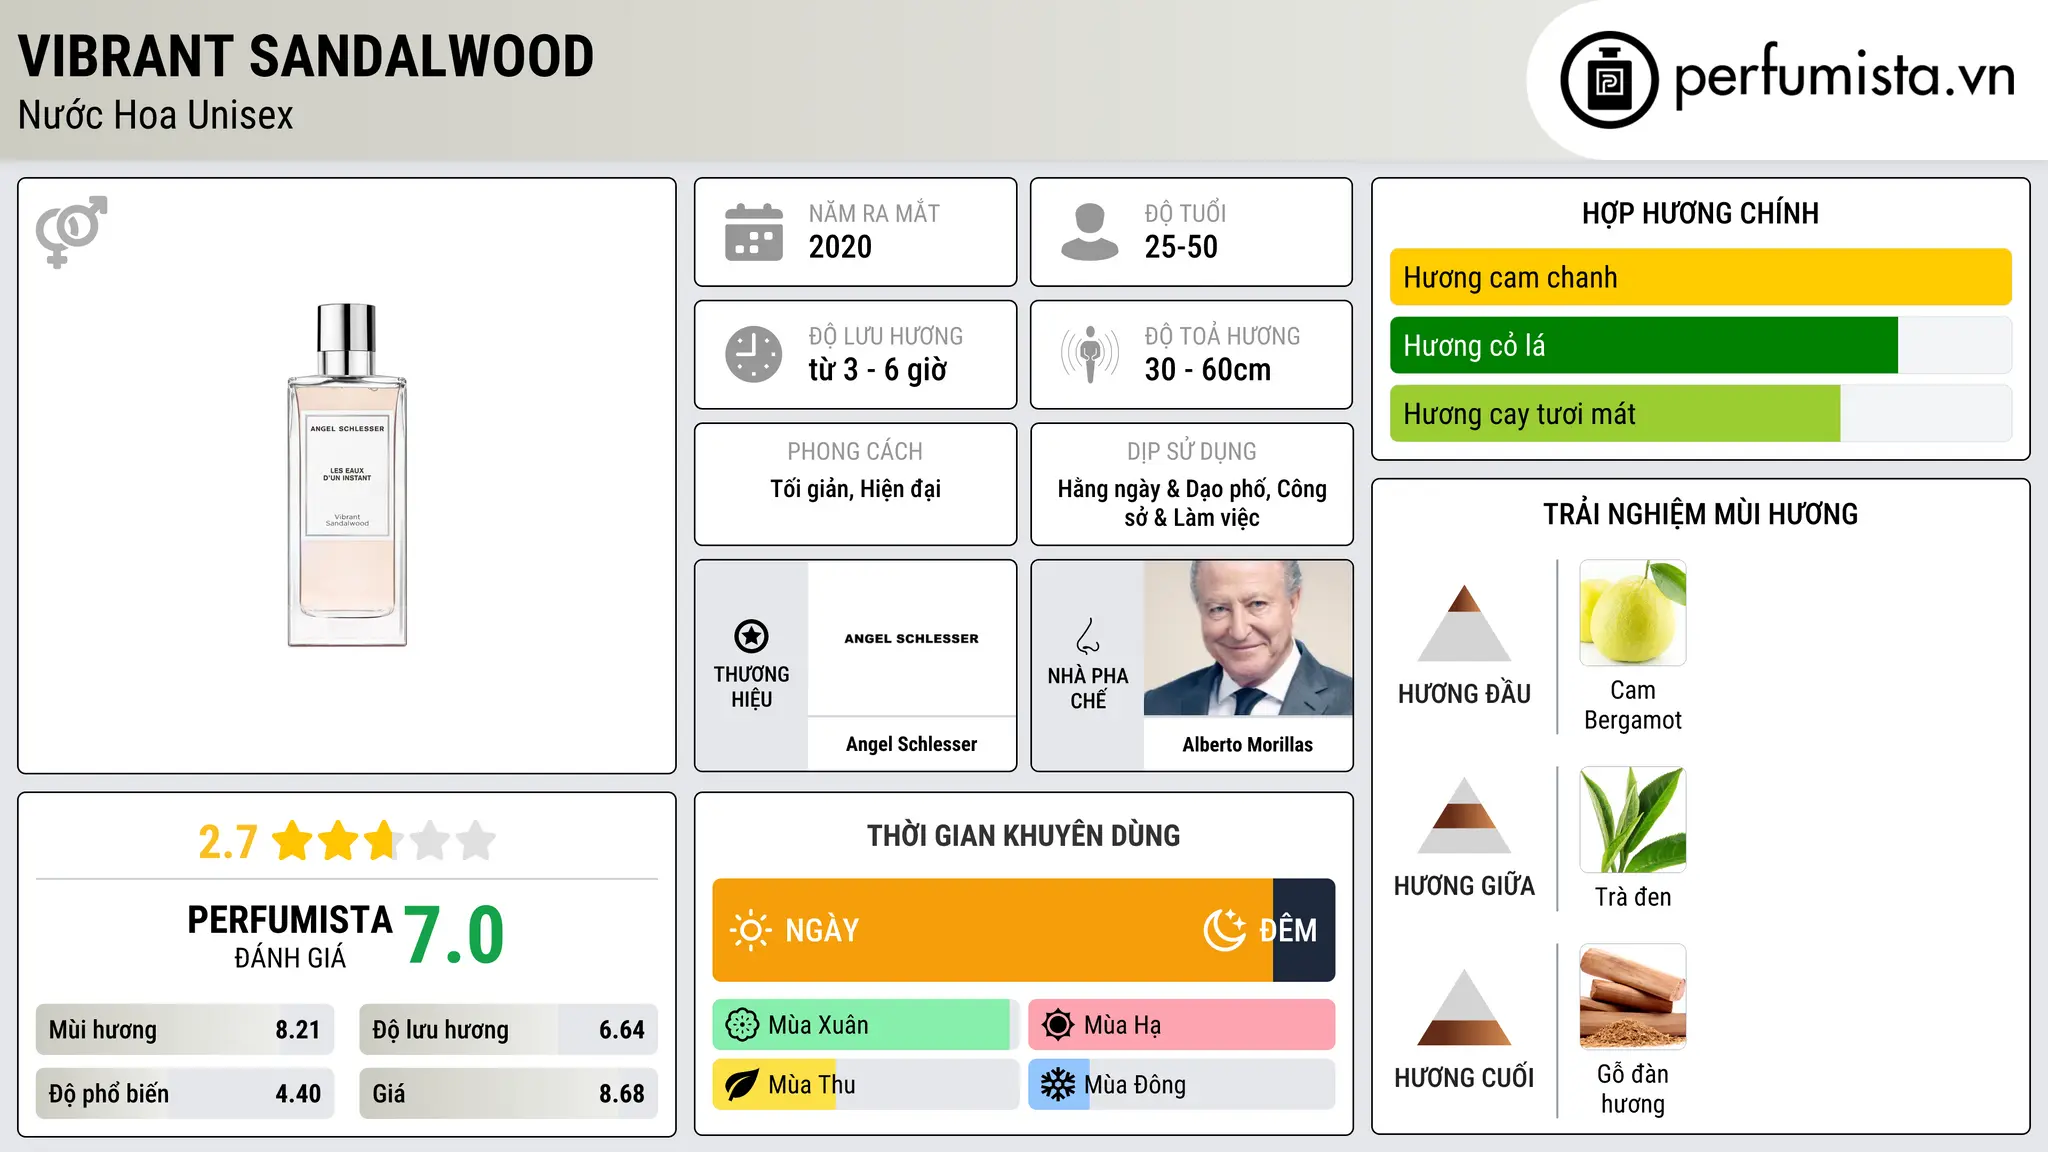Click the Alberto Morillas perfumer photo
The height and width of the screenshot is (1152, 2048).
pyautogui.click(x=1248, y=638)
